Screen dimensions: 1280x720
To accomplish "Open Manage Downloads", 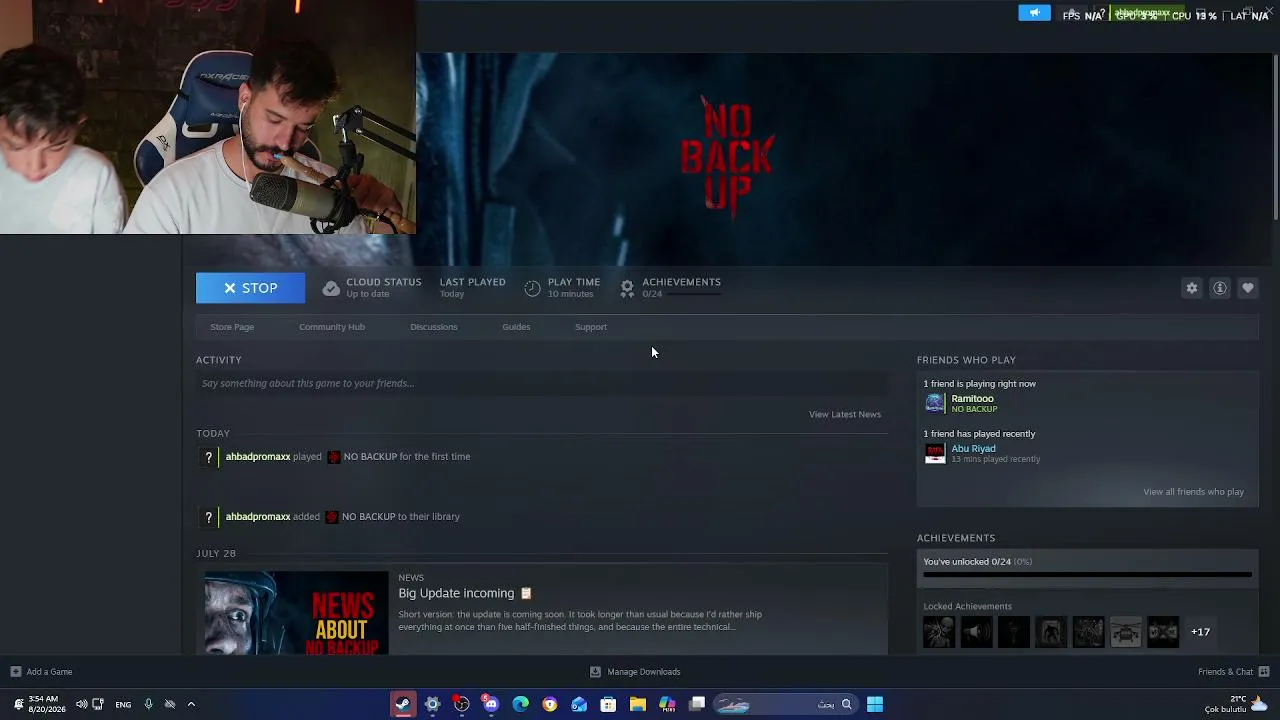I will tap(635, 672).
